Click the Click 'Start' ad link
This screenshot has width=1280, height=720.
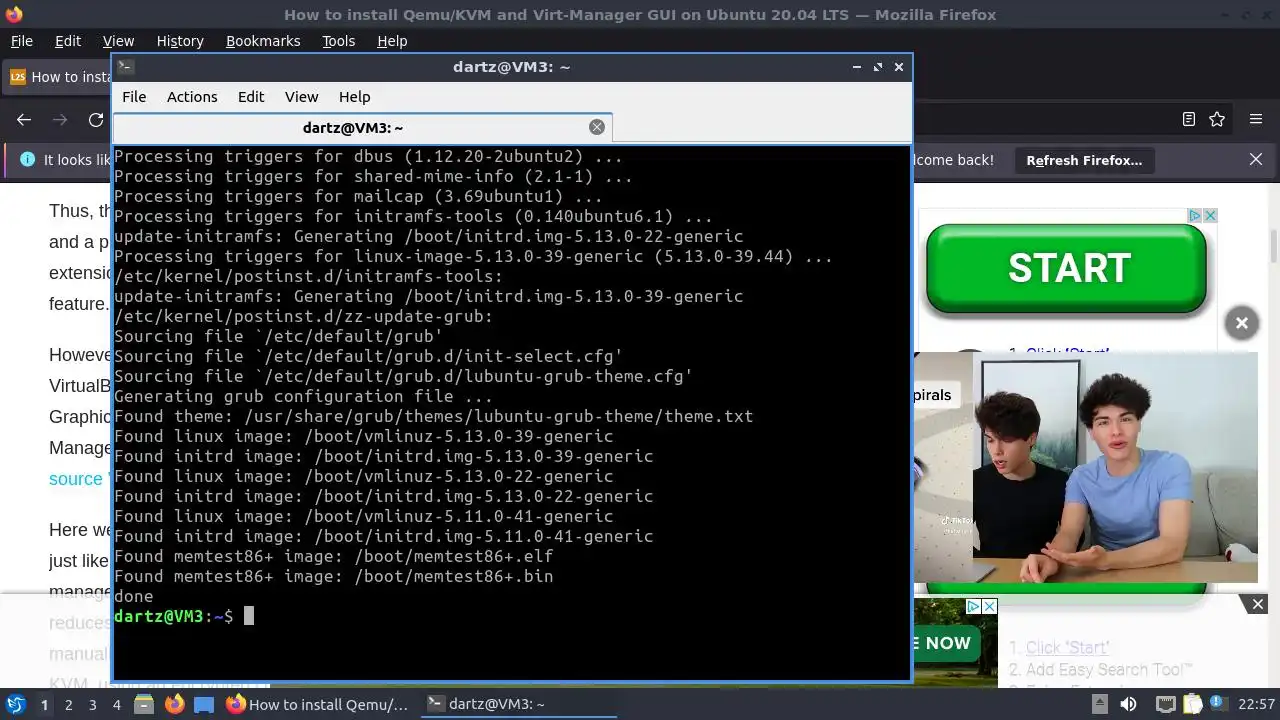click(x=1067, y=648)
